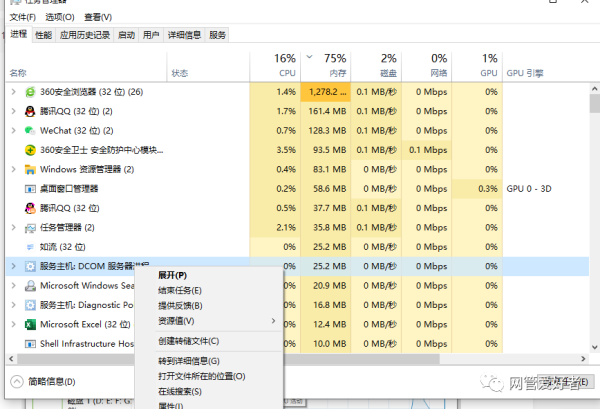Click the 161.4 MB memory cell
This screenshot has width=600, height=409.
(326, 111)
